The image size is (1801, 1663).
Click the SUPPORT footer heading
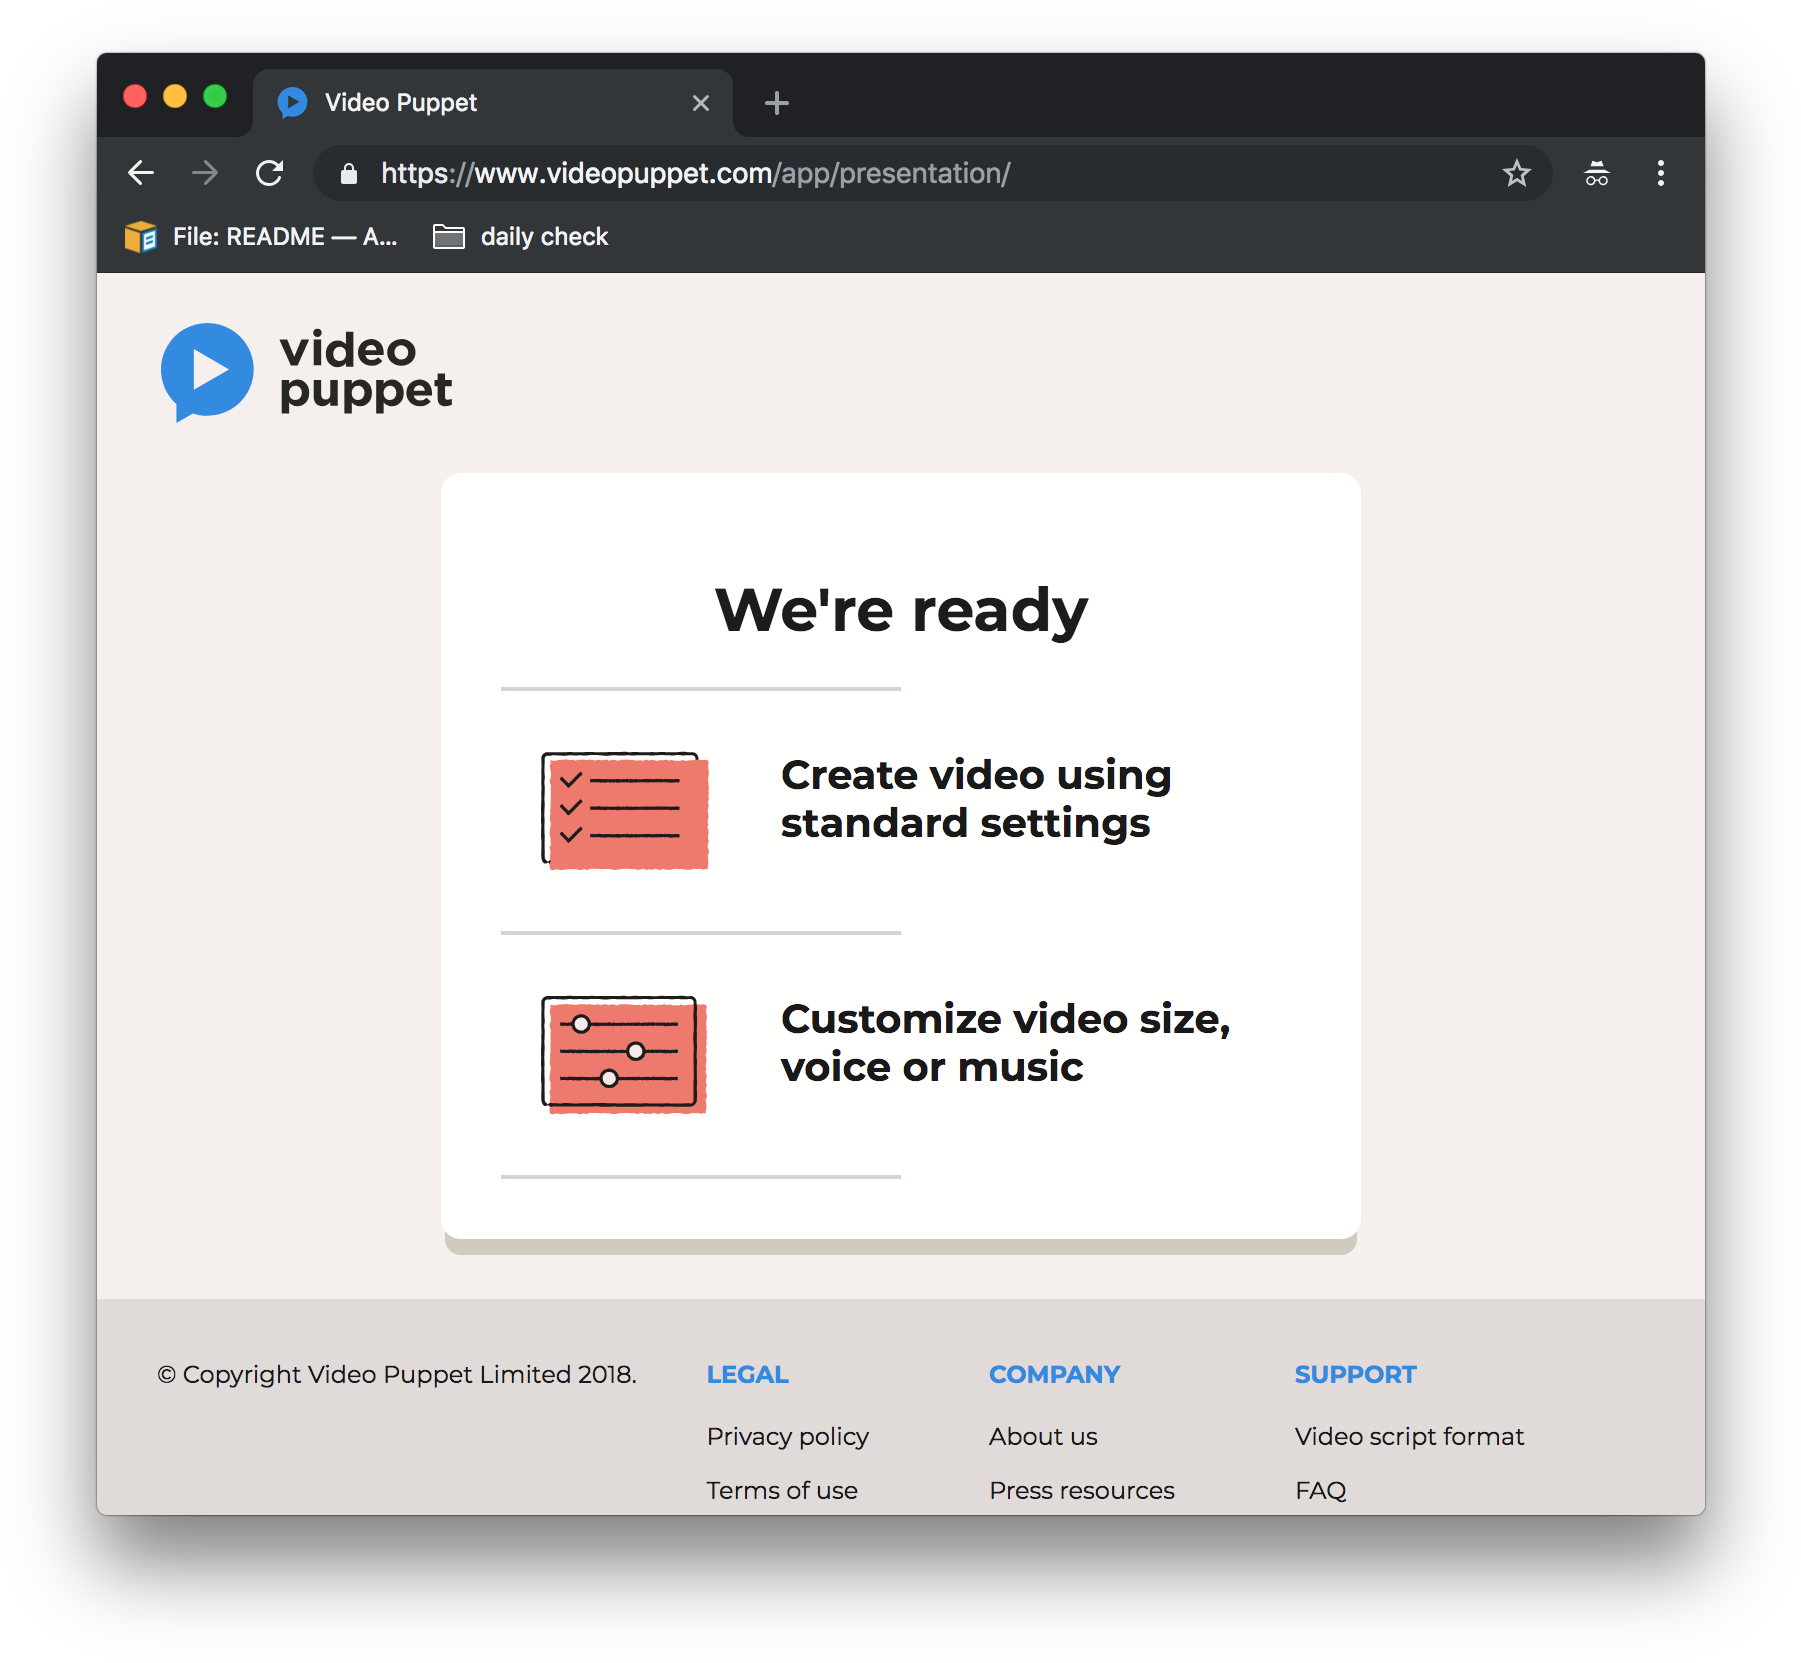click(x=1355, y=1375)
